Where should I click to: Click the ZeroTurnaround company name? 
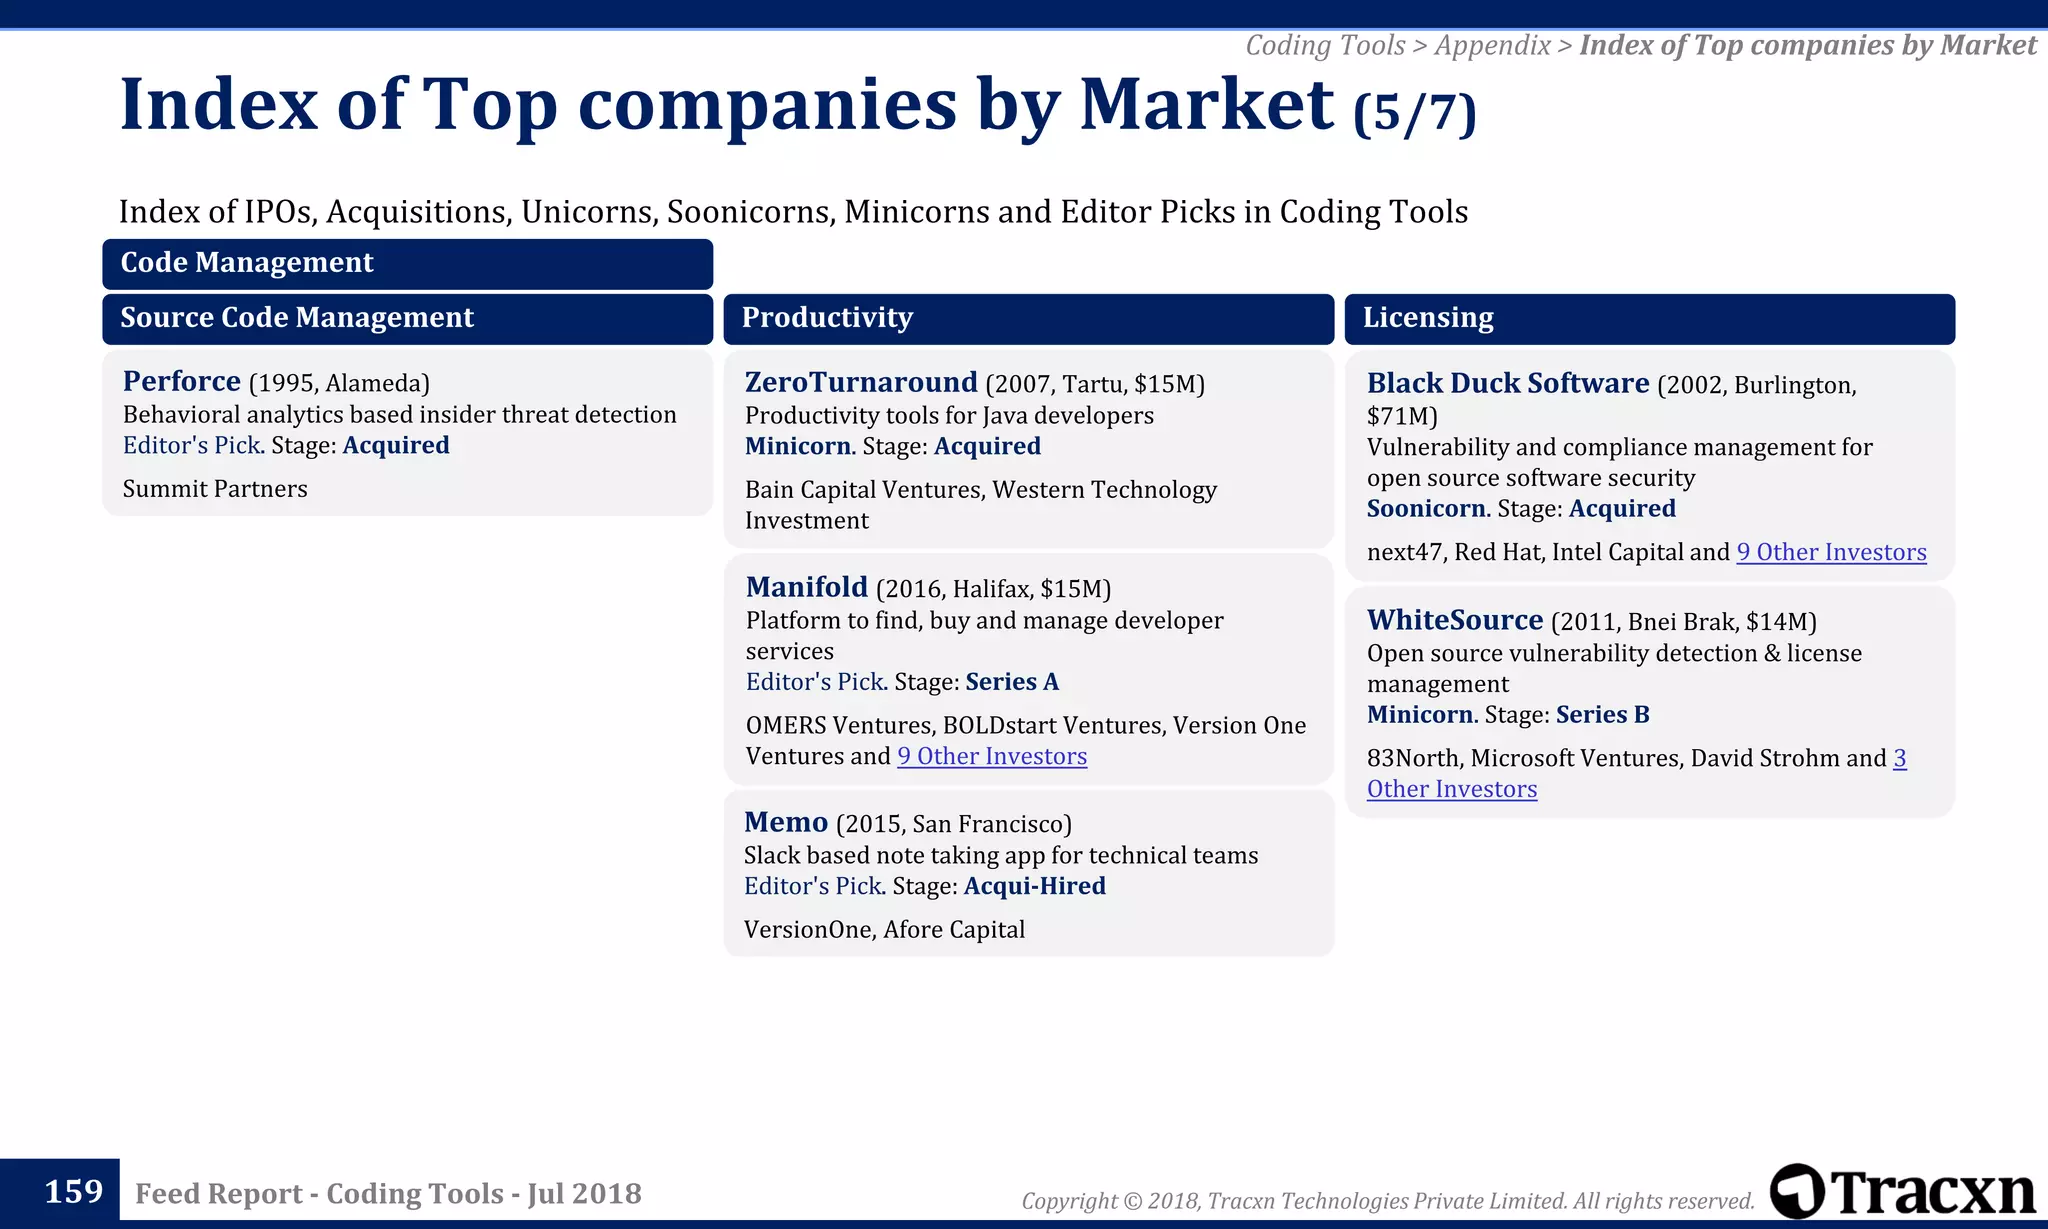coord(861,382)
